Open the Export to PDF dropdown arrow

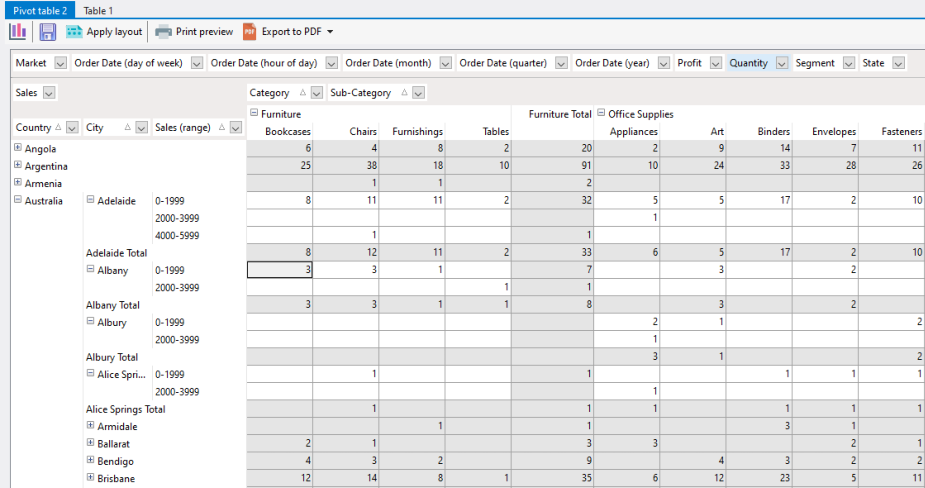(x=330, y=32)
